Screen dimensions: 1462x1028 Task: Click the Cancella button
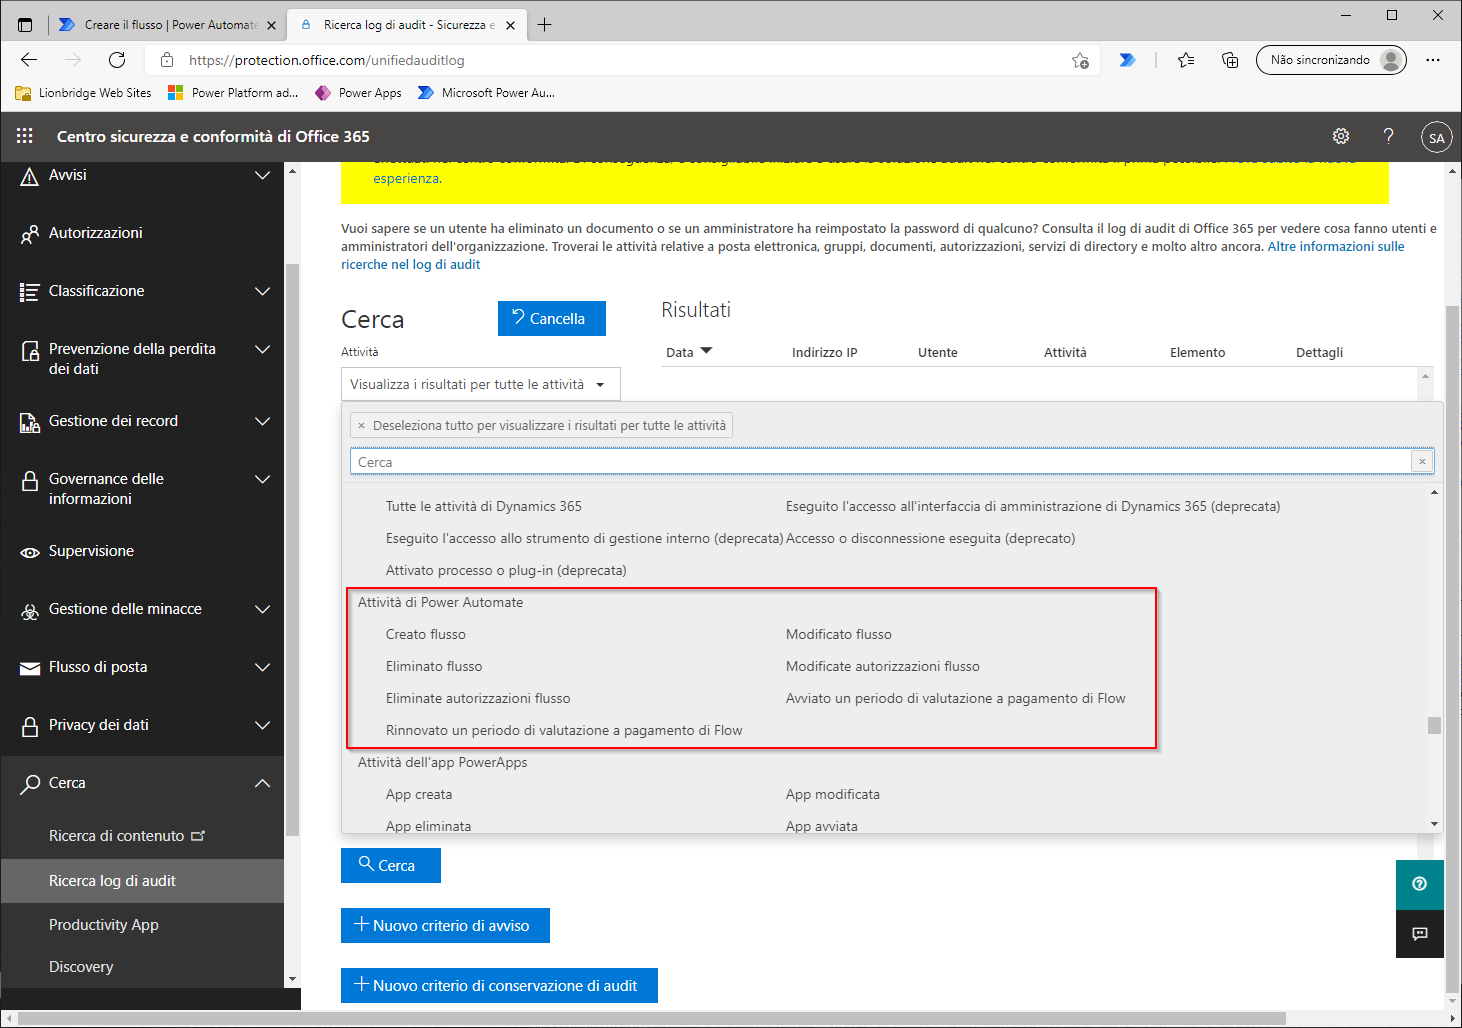(x=552, y=318)
